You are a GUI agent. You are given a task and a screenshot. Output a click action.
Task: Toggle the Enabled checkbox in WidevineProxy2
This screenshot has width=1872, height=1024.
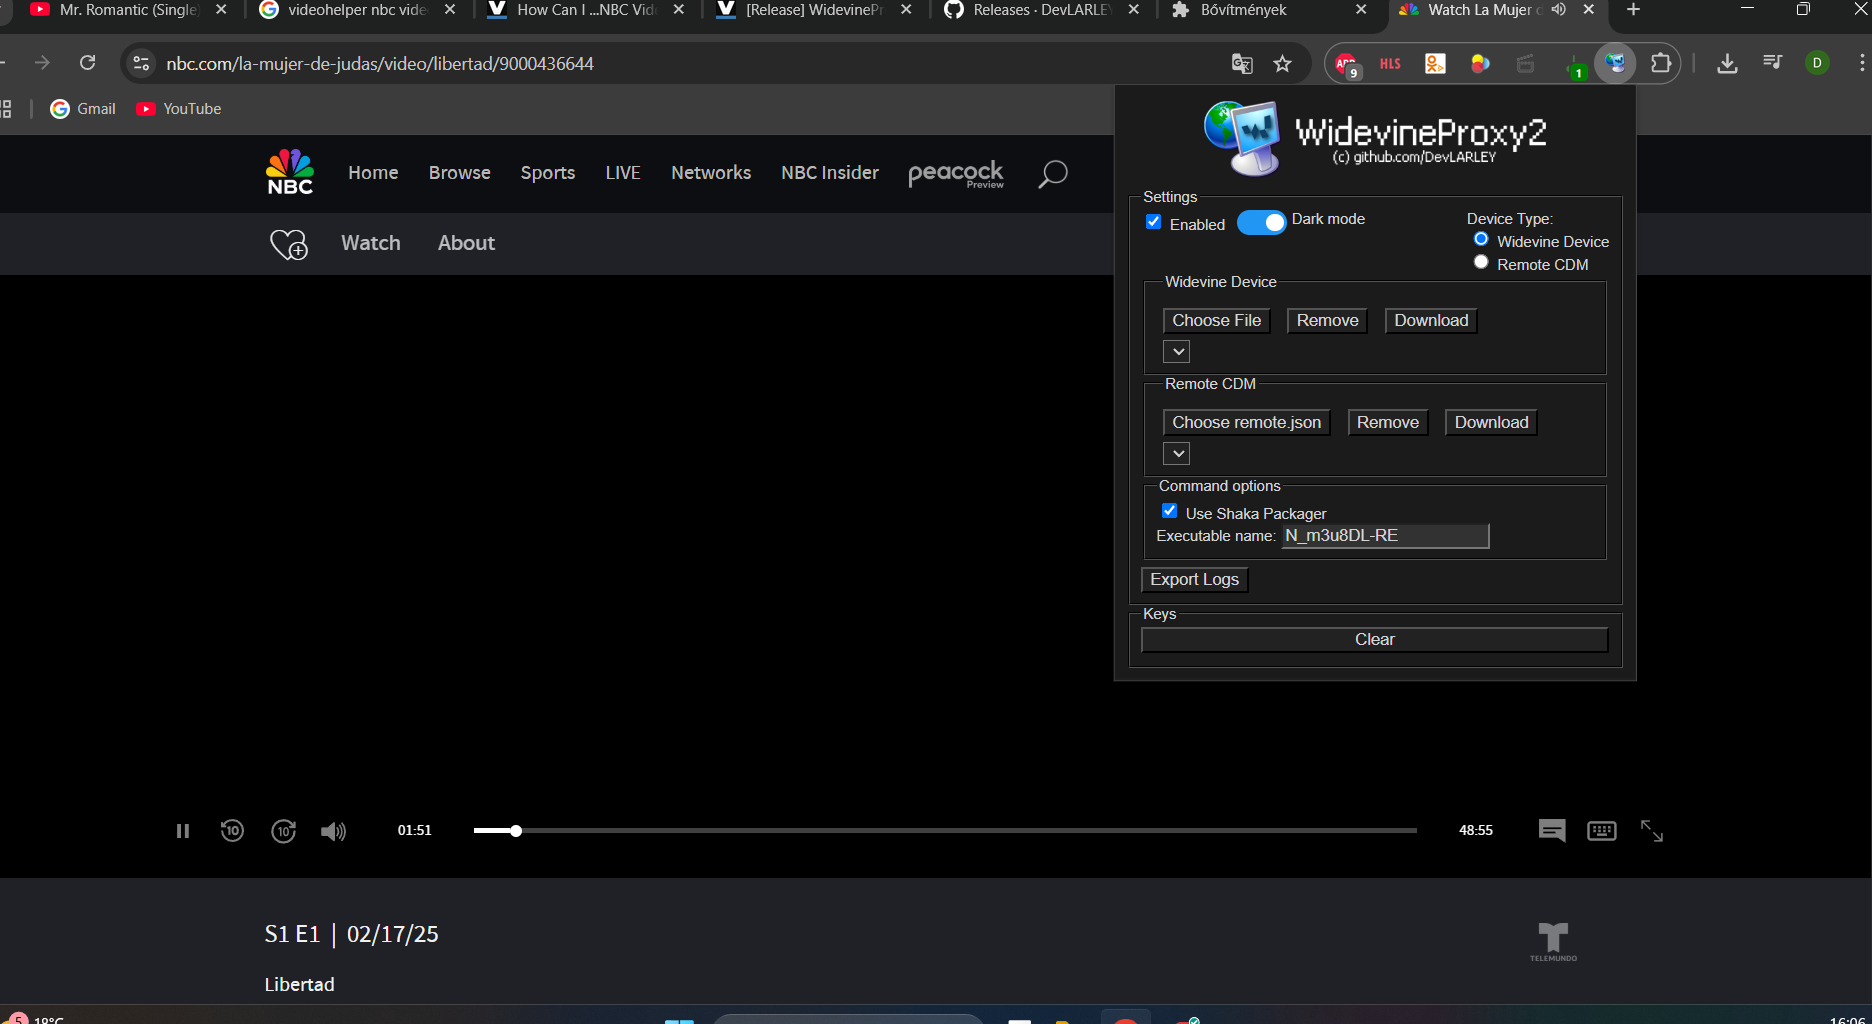[x=1154, y=222]
